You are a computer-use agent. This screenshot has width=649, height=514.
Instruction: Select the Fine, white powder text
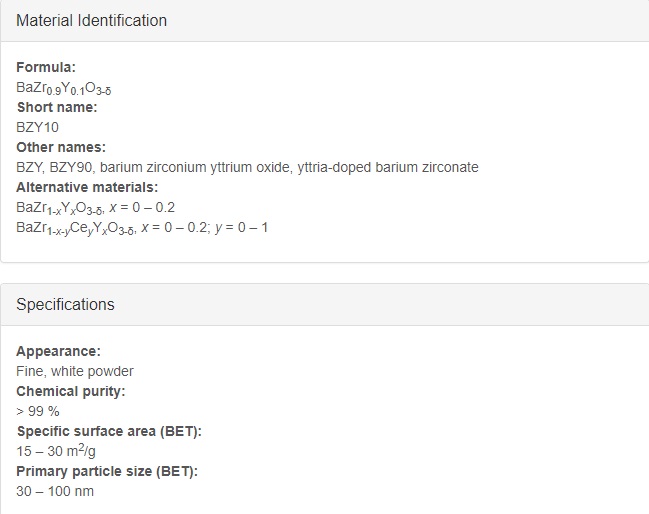pyautogui.click(x=75, y=371)
